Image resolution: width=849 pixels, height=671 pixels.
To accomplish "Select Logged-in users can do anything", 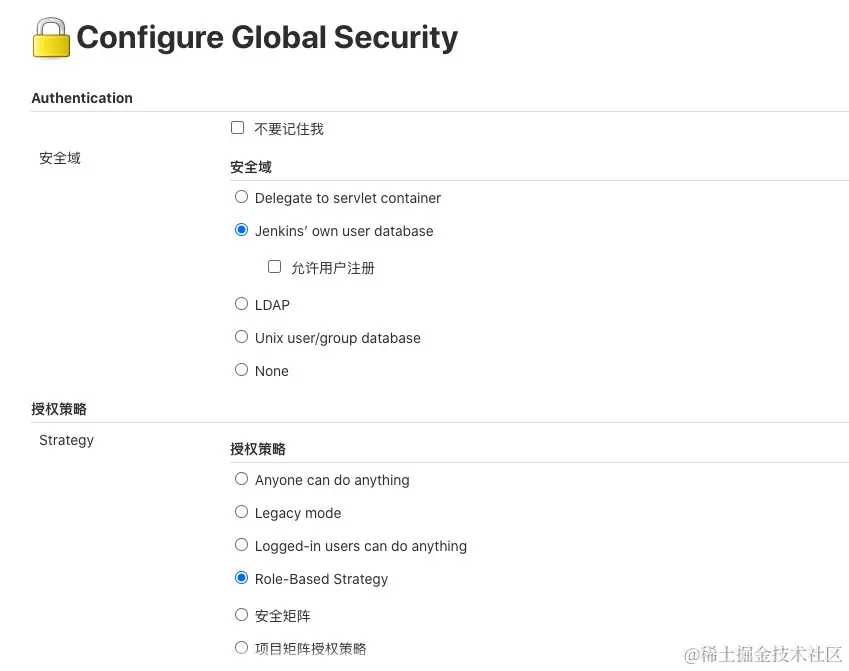I will (241, 545).
